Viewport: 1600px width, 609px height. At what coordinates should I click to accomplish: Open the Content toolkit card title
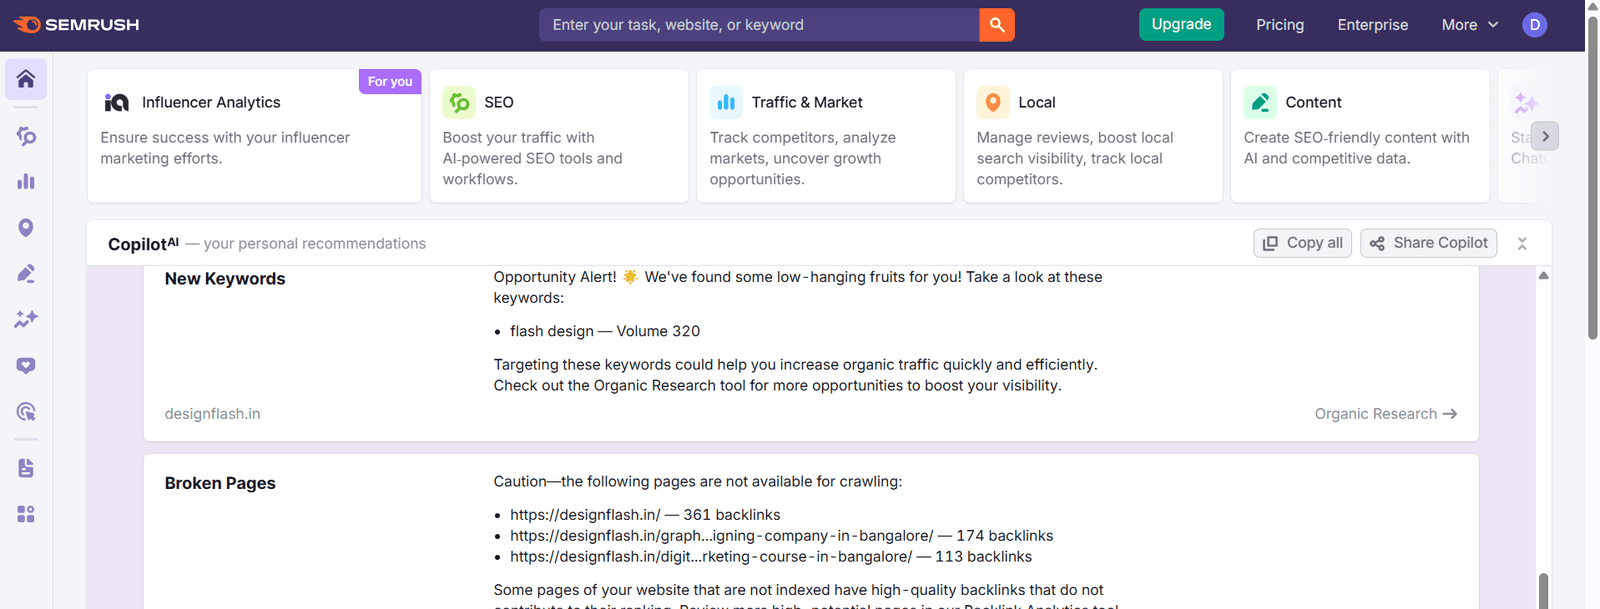(x=1313, y=103)
